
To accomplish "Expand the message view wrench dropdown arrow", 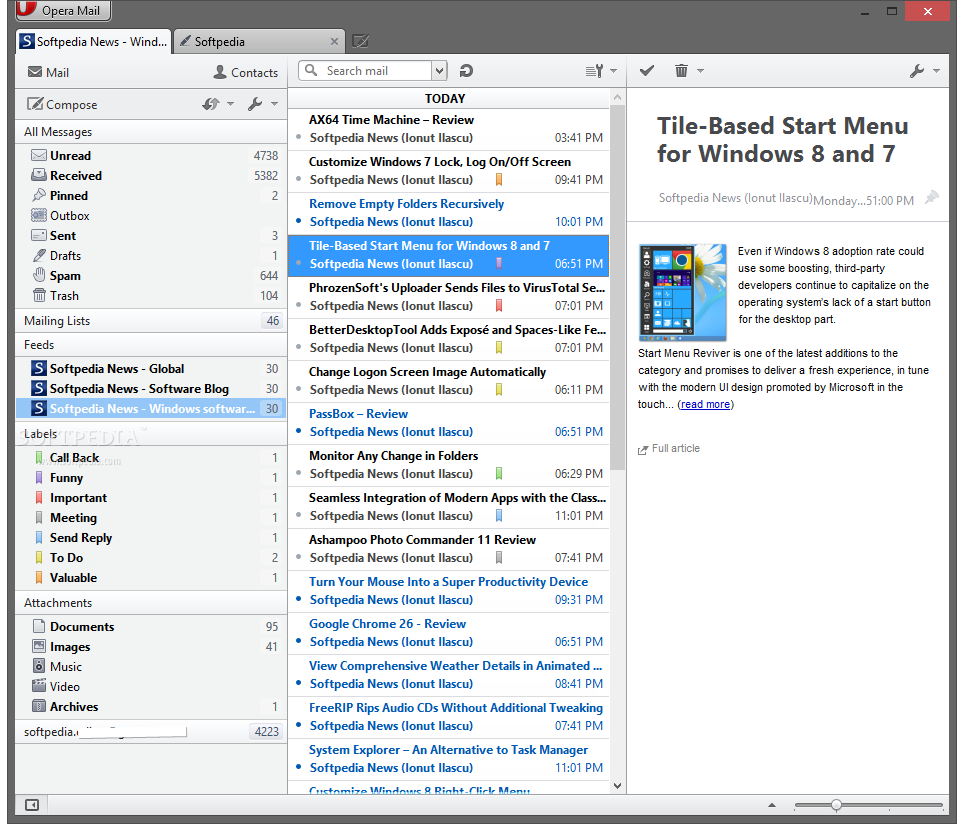I will click(x=936, y=71).
